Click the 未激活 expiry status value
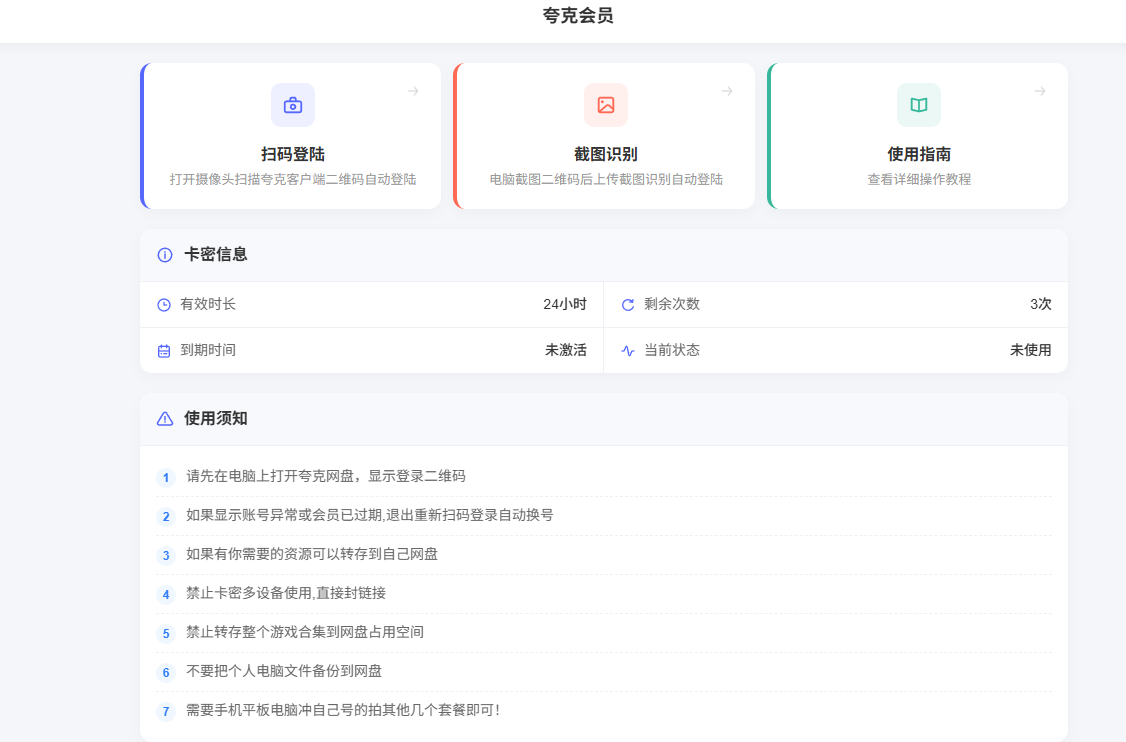 click(566, 350)
